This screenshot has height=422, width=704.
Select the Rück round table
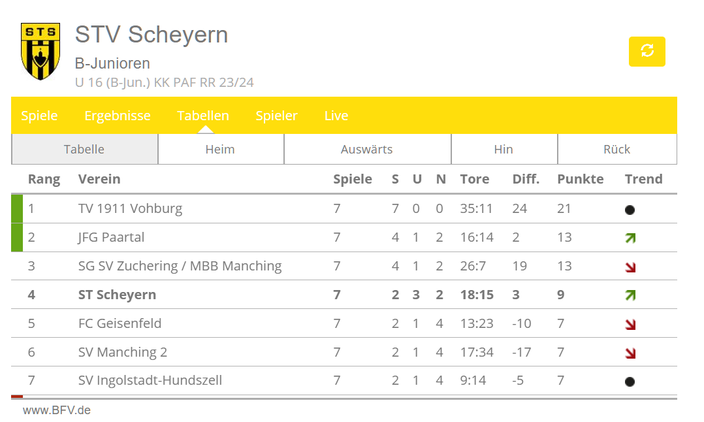point(617,149)
